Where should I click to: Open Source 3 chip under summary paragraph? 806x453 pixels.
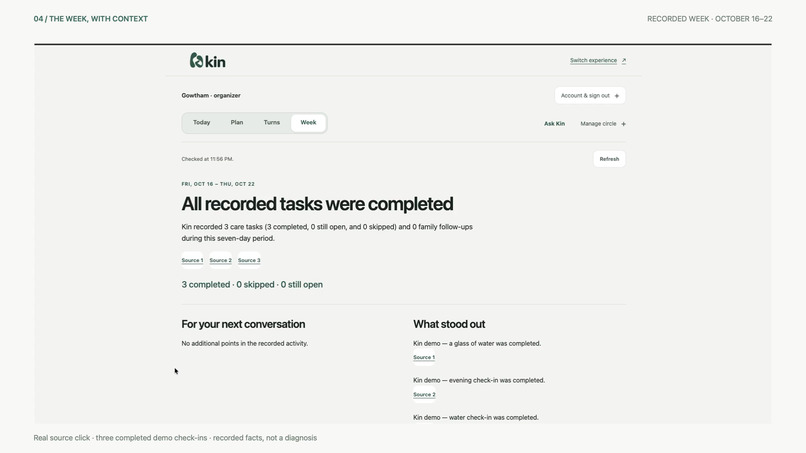[249, 260]
